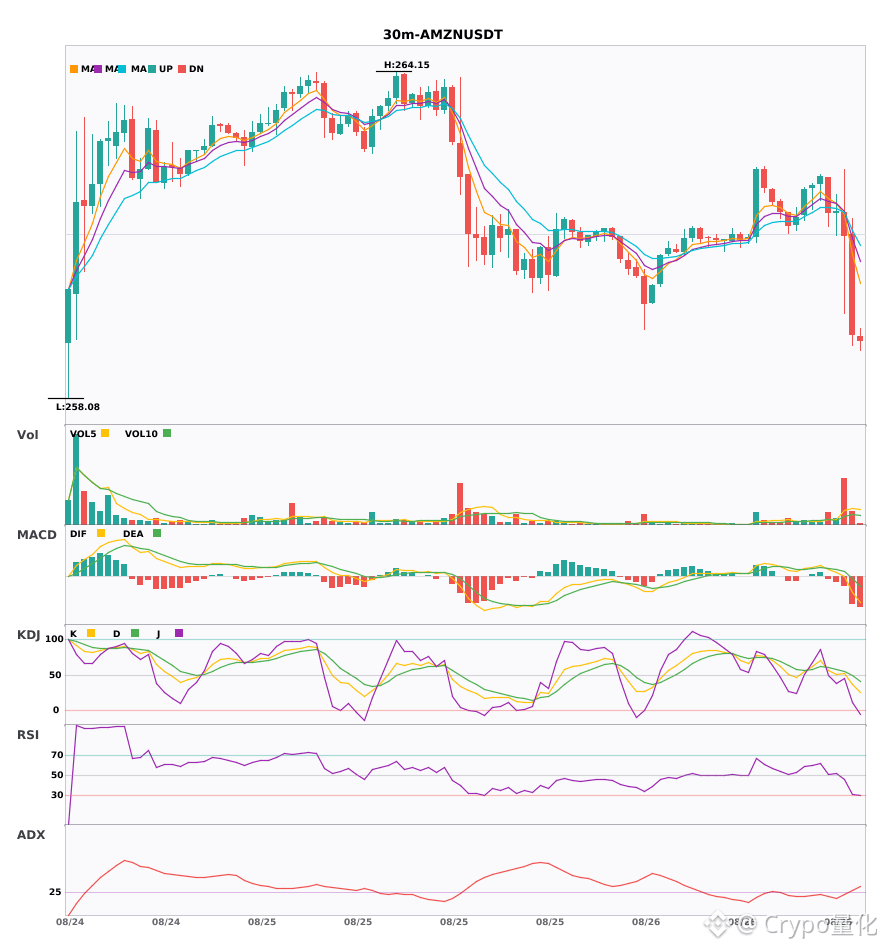The image size is (885, 950).
Task: Click the DN legend text
Action: click(x=196, y=69)
